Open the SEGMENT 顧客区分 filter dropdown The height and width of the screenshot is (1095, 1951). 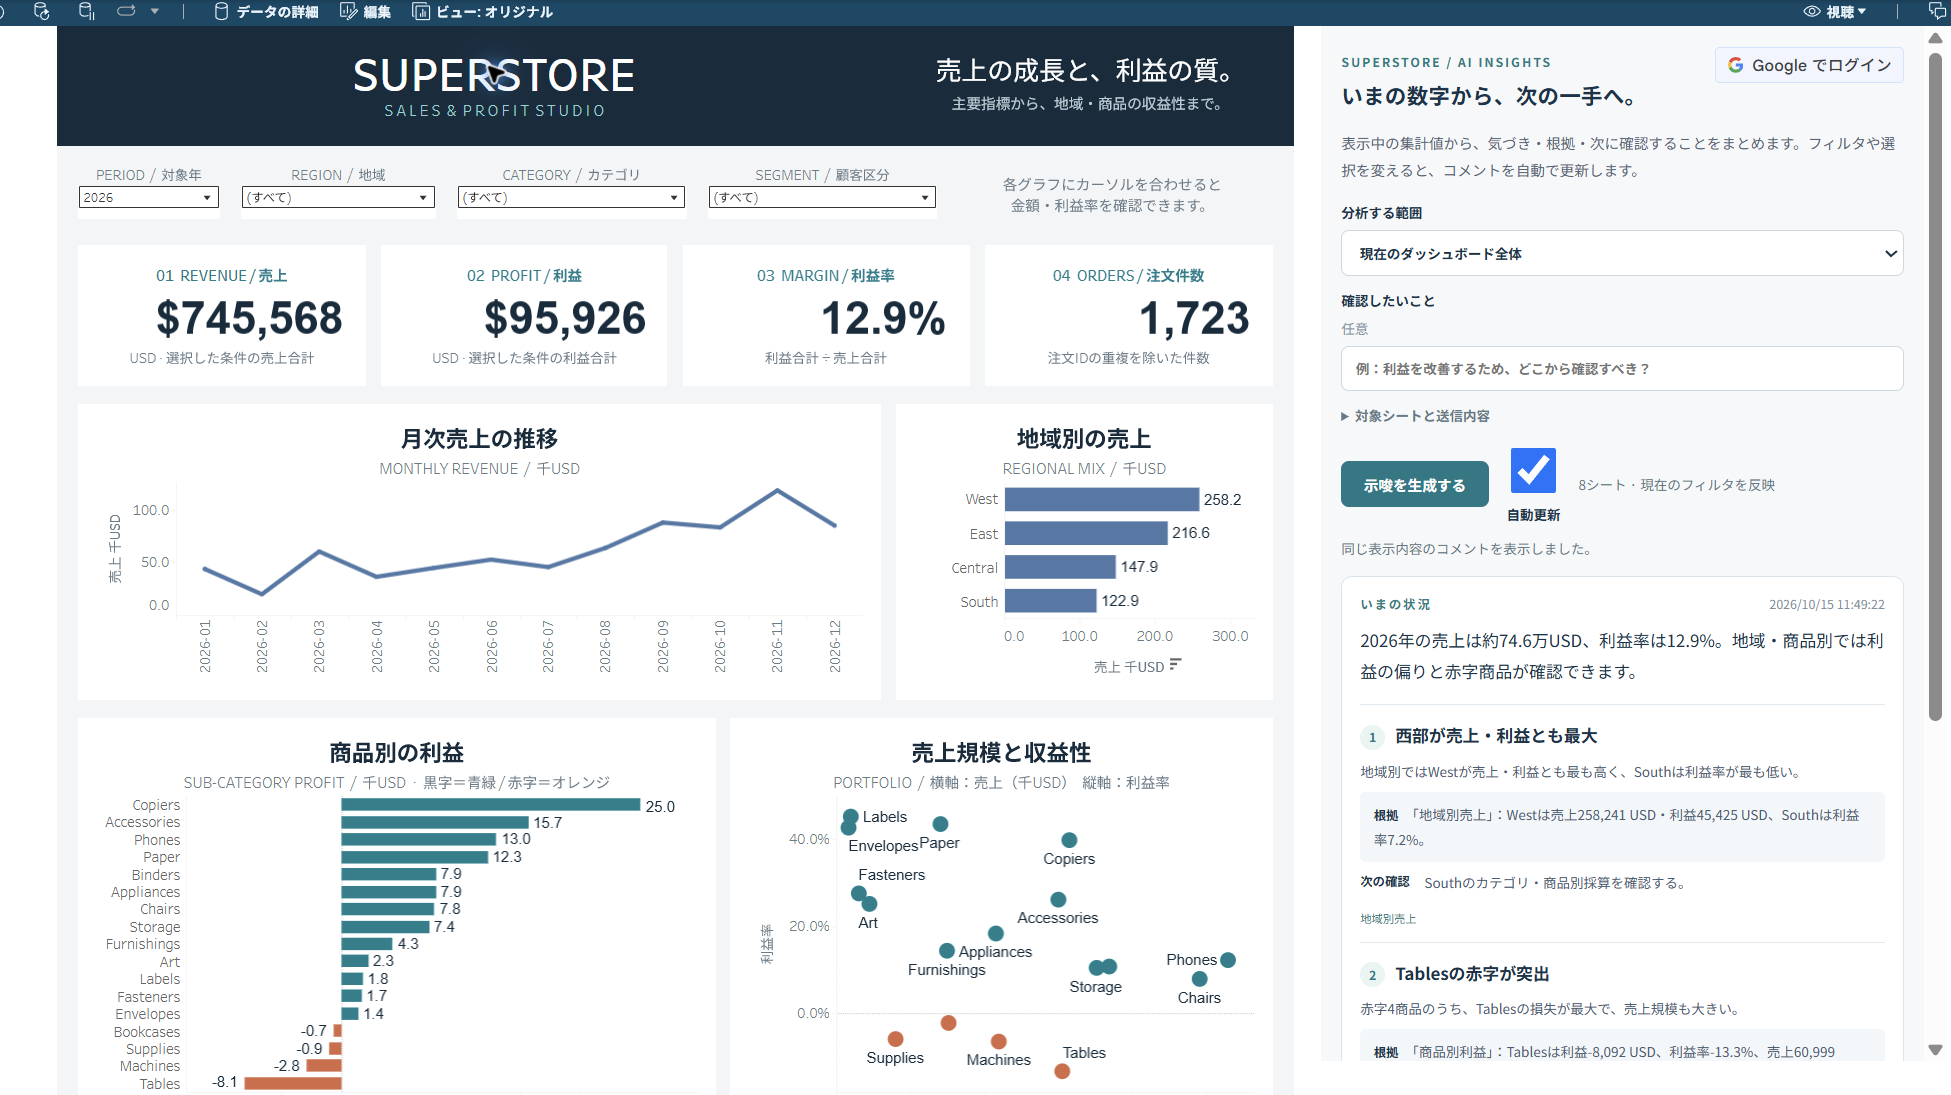tap(822, 197)
